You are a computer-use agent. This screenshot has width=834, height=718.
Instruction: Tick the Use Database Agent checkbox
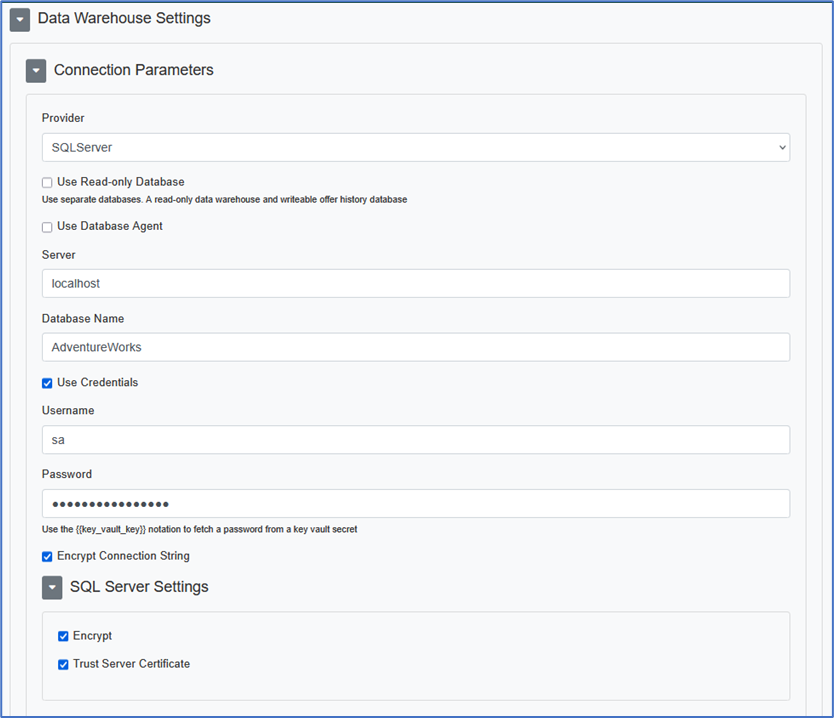point(47,227)
